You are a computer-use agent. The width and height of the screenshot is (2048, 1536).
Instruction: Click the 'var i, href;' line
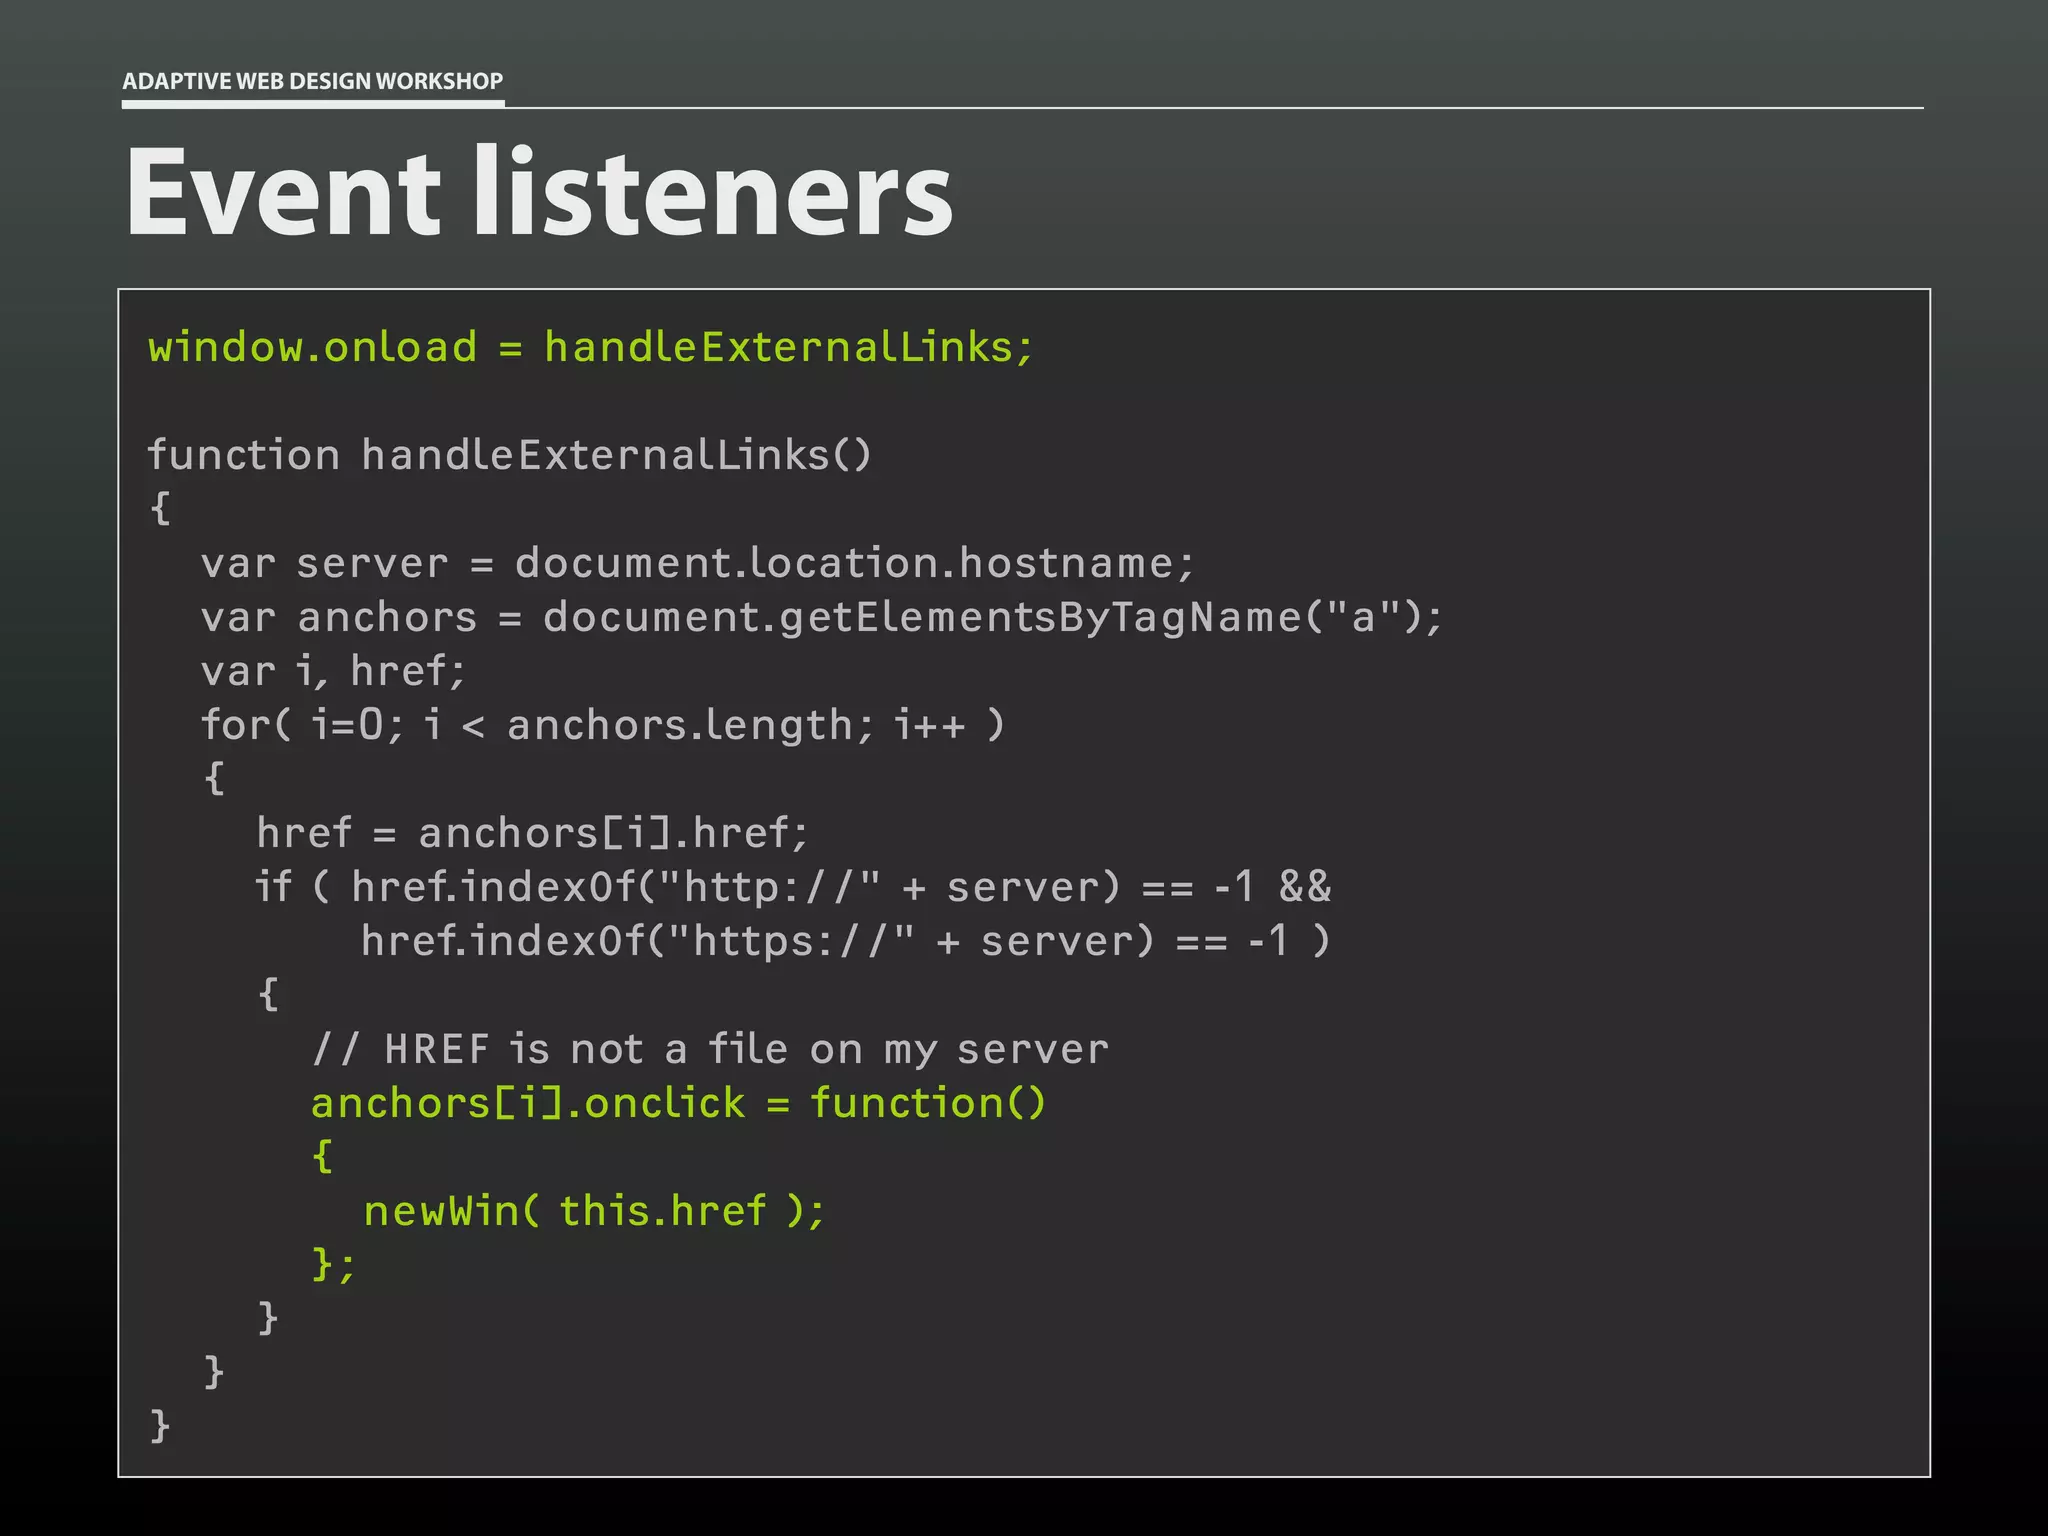click(x=334, y=671)
